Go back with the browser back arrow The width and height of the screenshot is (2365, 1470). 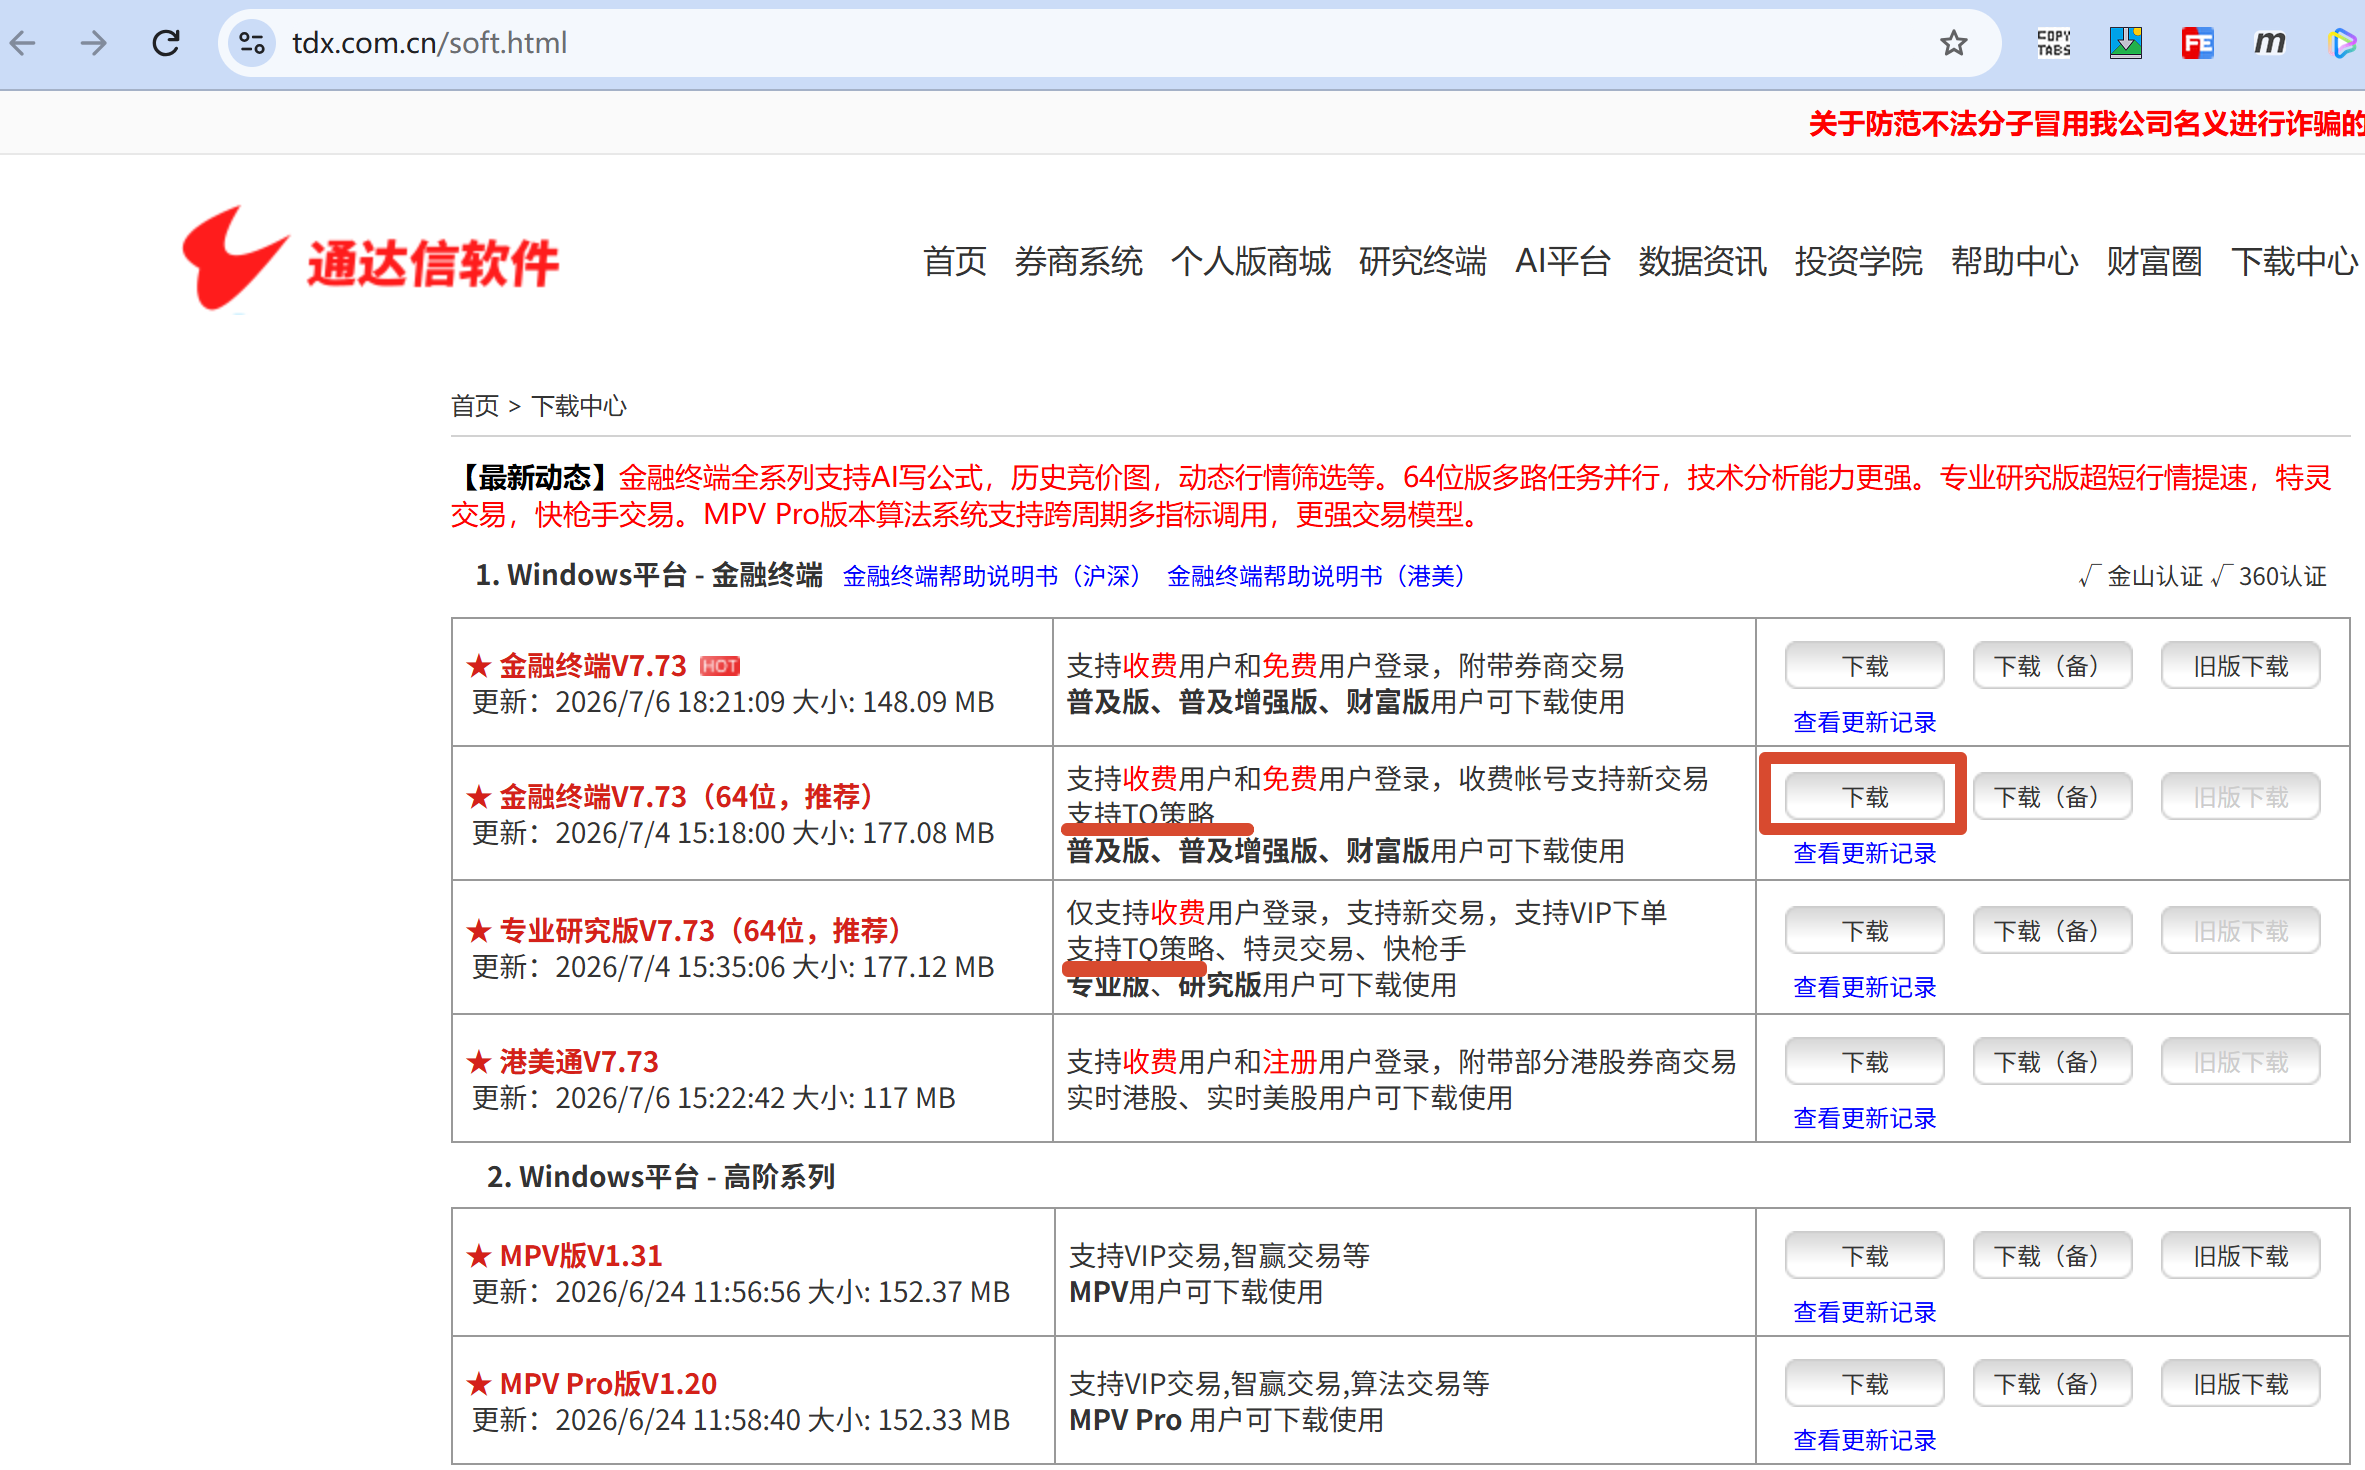(23, 43)
